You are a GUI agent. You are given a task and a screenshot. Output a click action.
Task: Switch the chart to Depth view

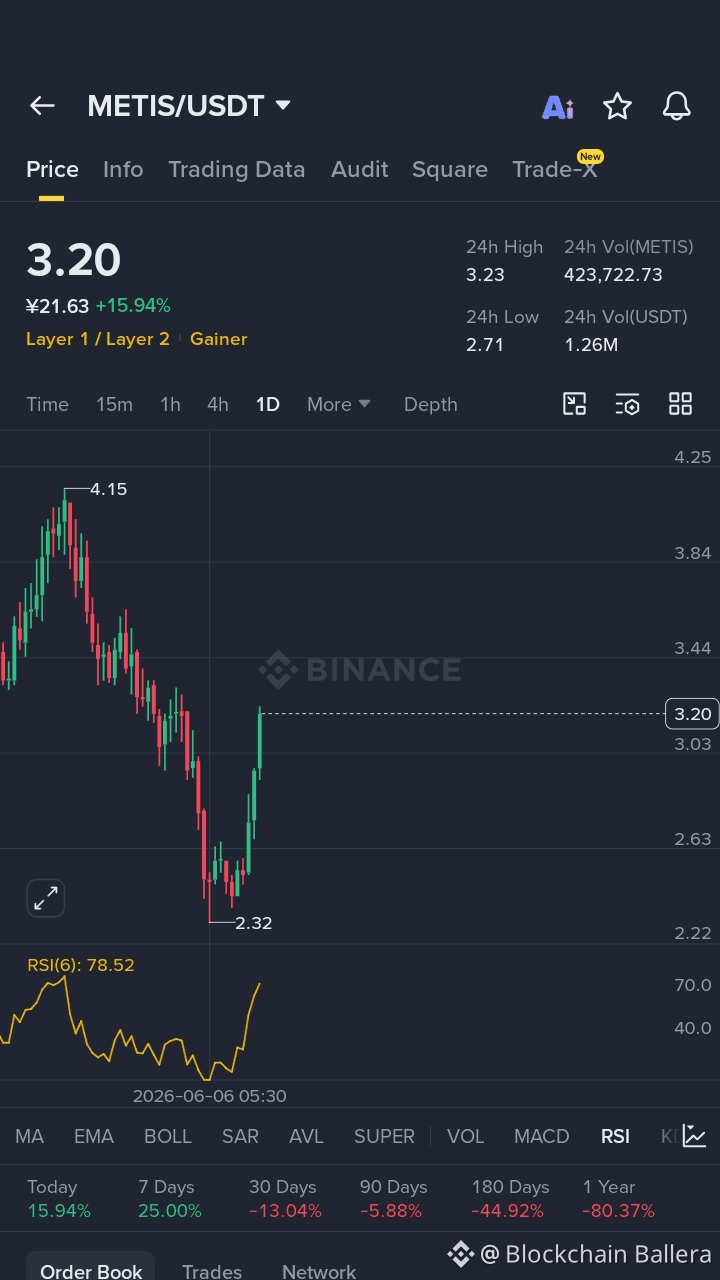(x=431, y=404)
